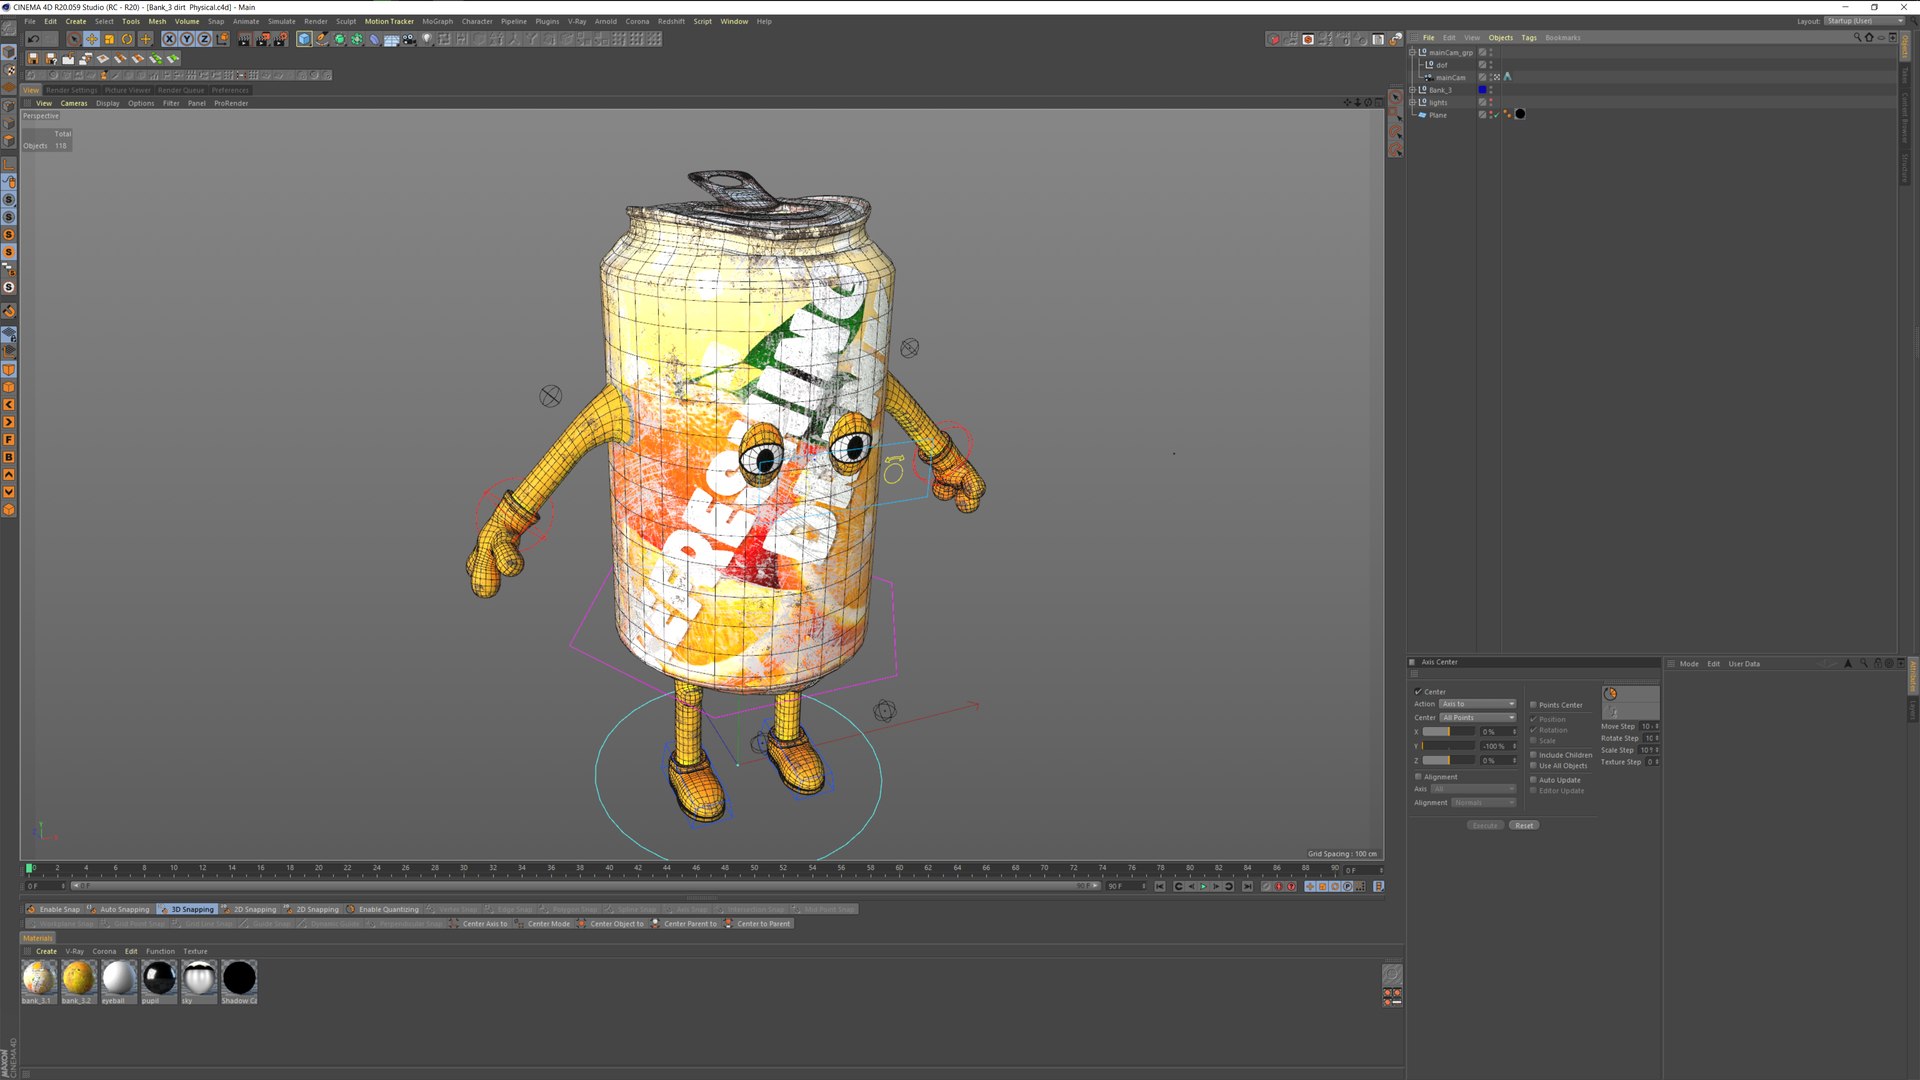Click the Bank_3 blue layer color swatch

[1482, 90]
